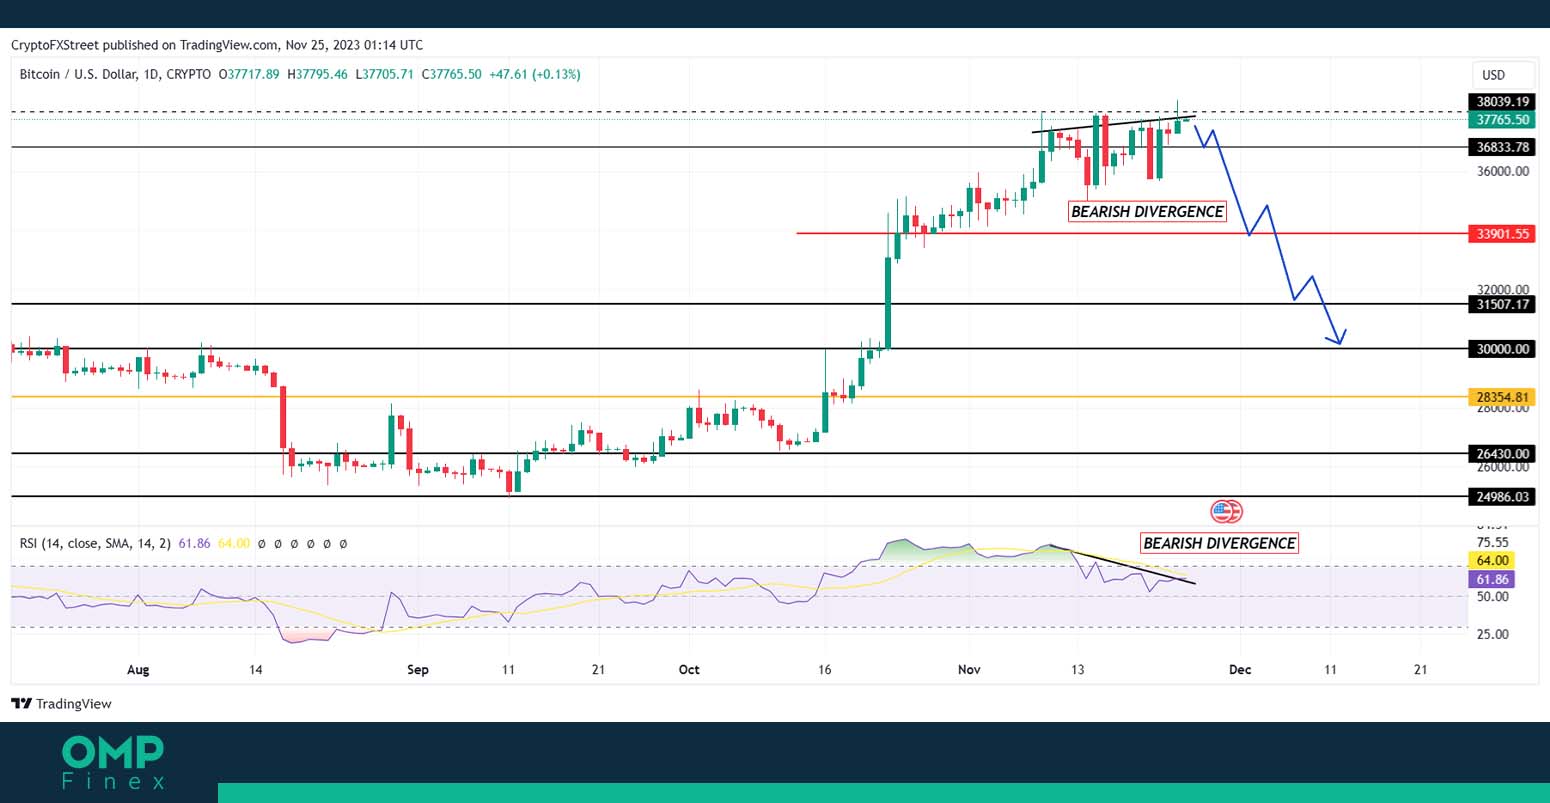Screen dimensions: 1550x803
Task: Click BEARISH DIVERGENCE label on price chart
Action: coord(1147,212)
